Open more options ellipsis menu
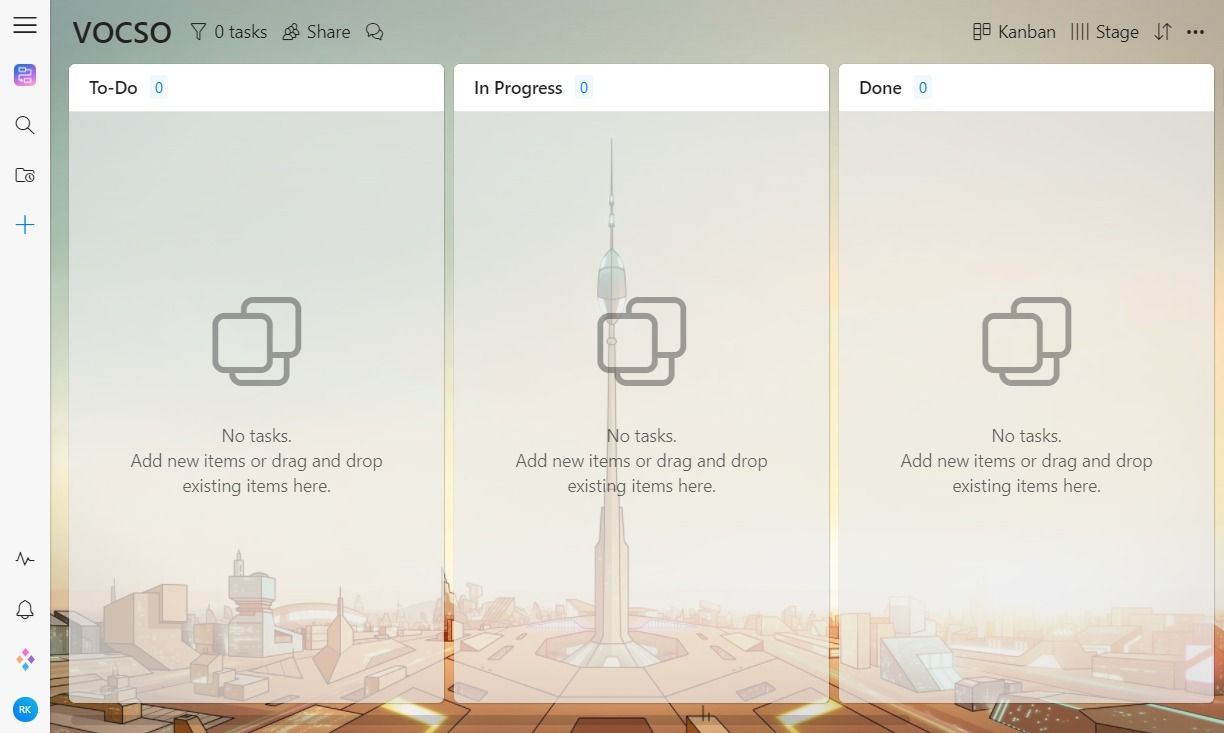The image size is (1224, 733). [x=1195, y=32]
